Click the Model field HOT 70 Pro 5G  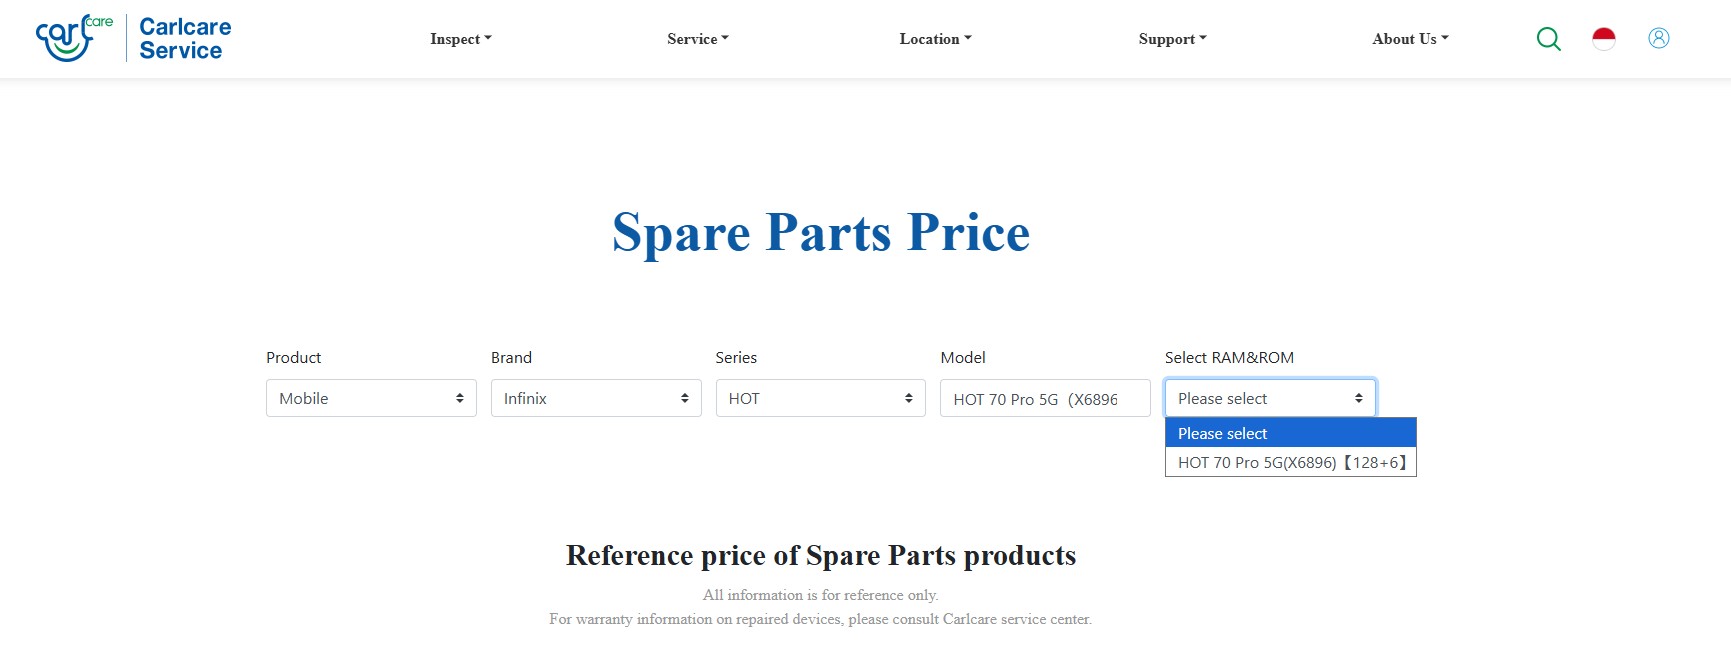point(1044,399)
